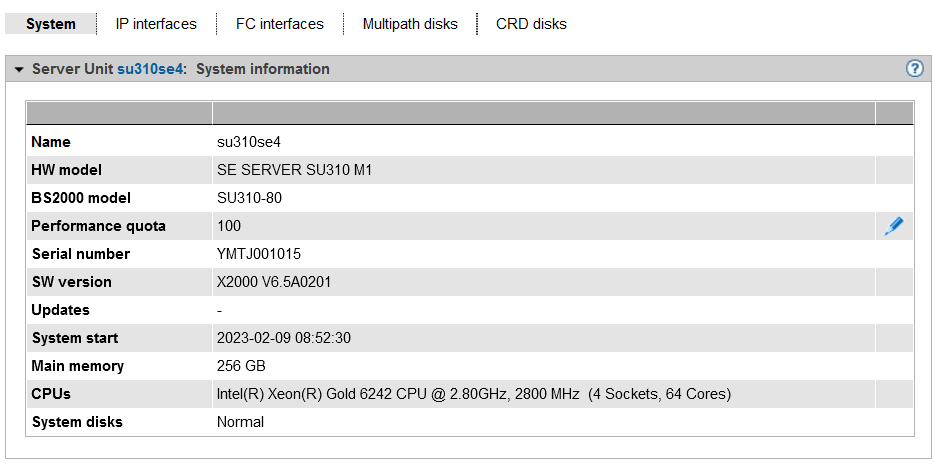Click the System disks status Normal
Image resolution: width=935 pixels, height=464 pixels.
click(x=240, y=422)
